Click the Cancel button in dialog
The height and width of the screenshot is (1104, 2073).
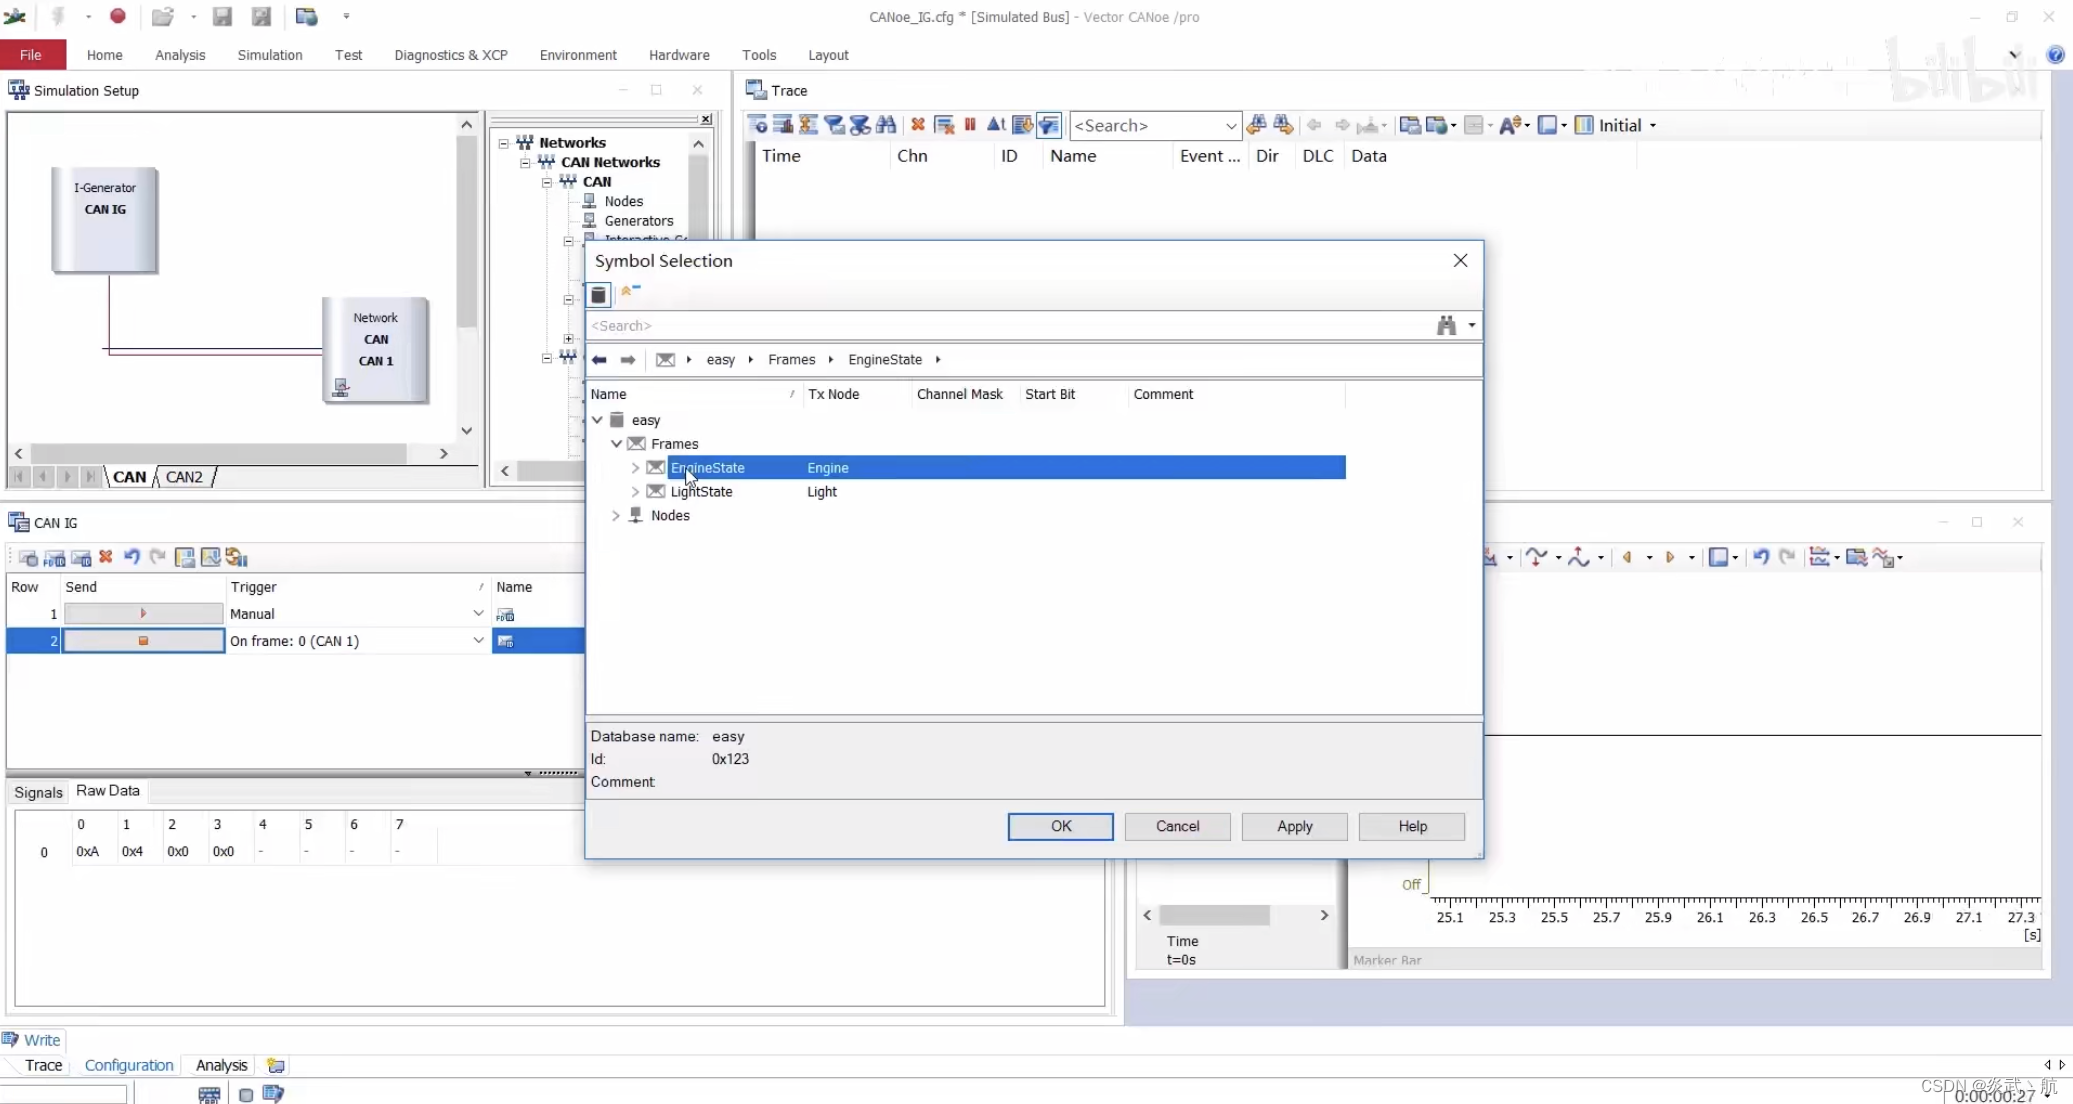pos(1177,826)
